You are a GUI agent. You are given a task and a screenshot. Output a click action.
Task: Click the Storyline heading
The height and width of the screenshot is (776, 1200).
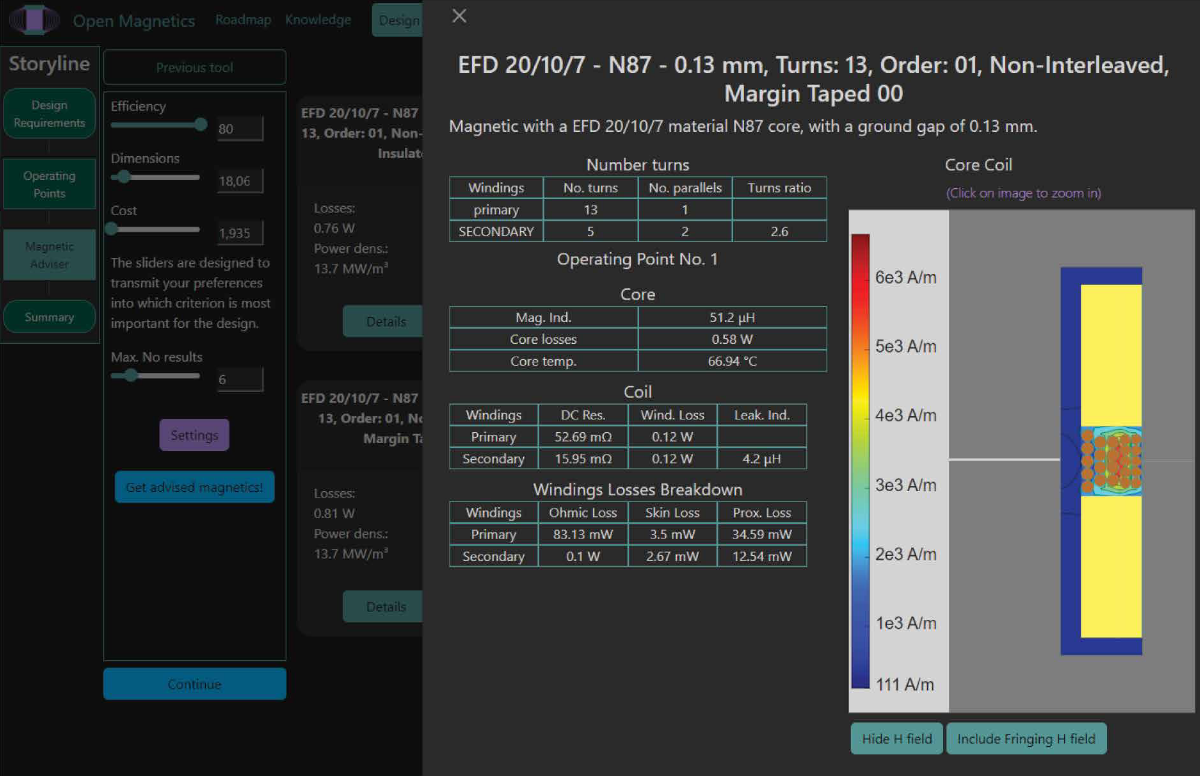[49, 64]
